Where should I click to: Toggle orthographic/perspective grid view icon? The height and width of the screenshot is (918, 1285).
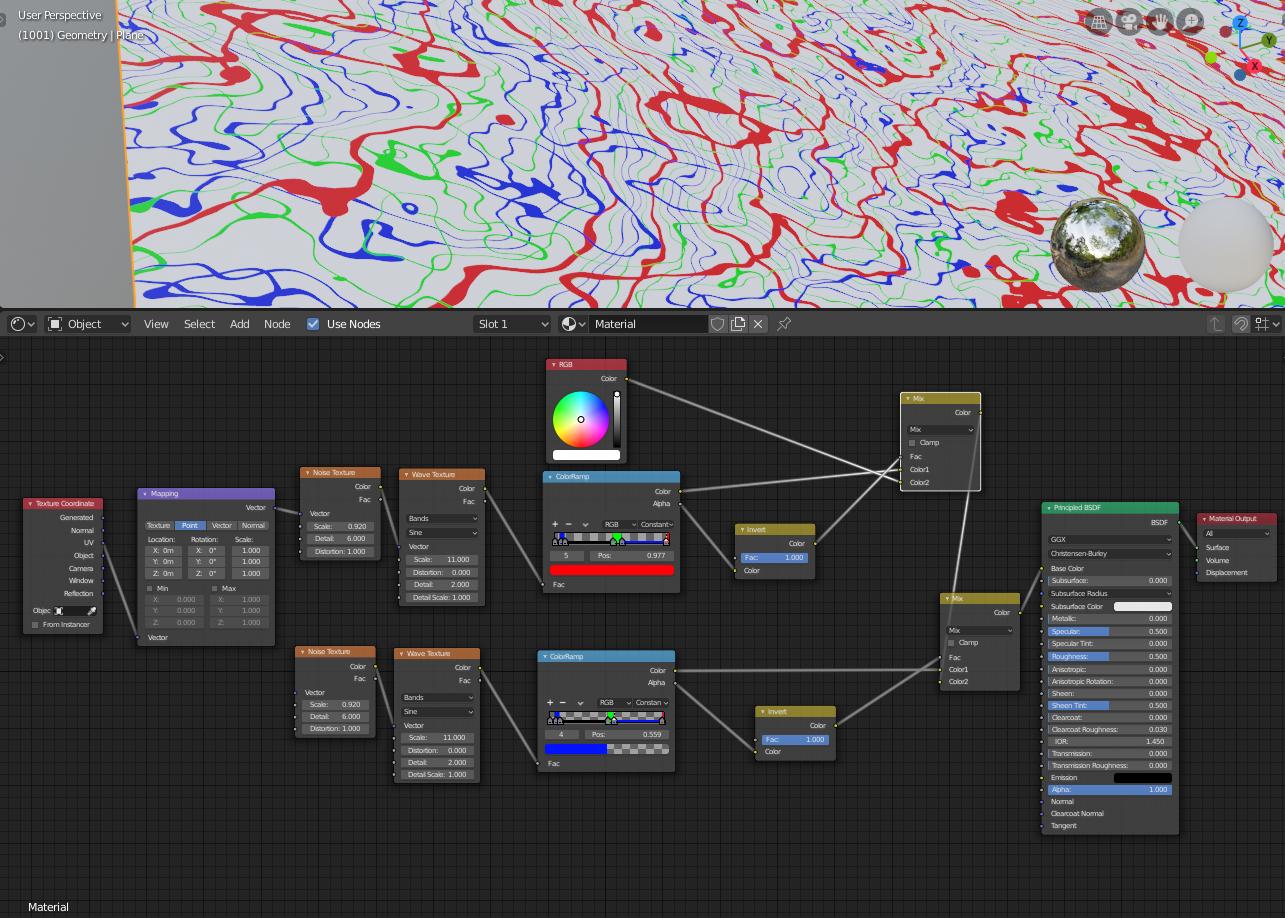coord(1098,21)
